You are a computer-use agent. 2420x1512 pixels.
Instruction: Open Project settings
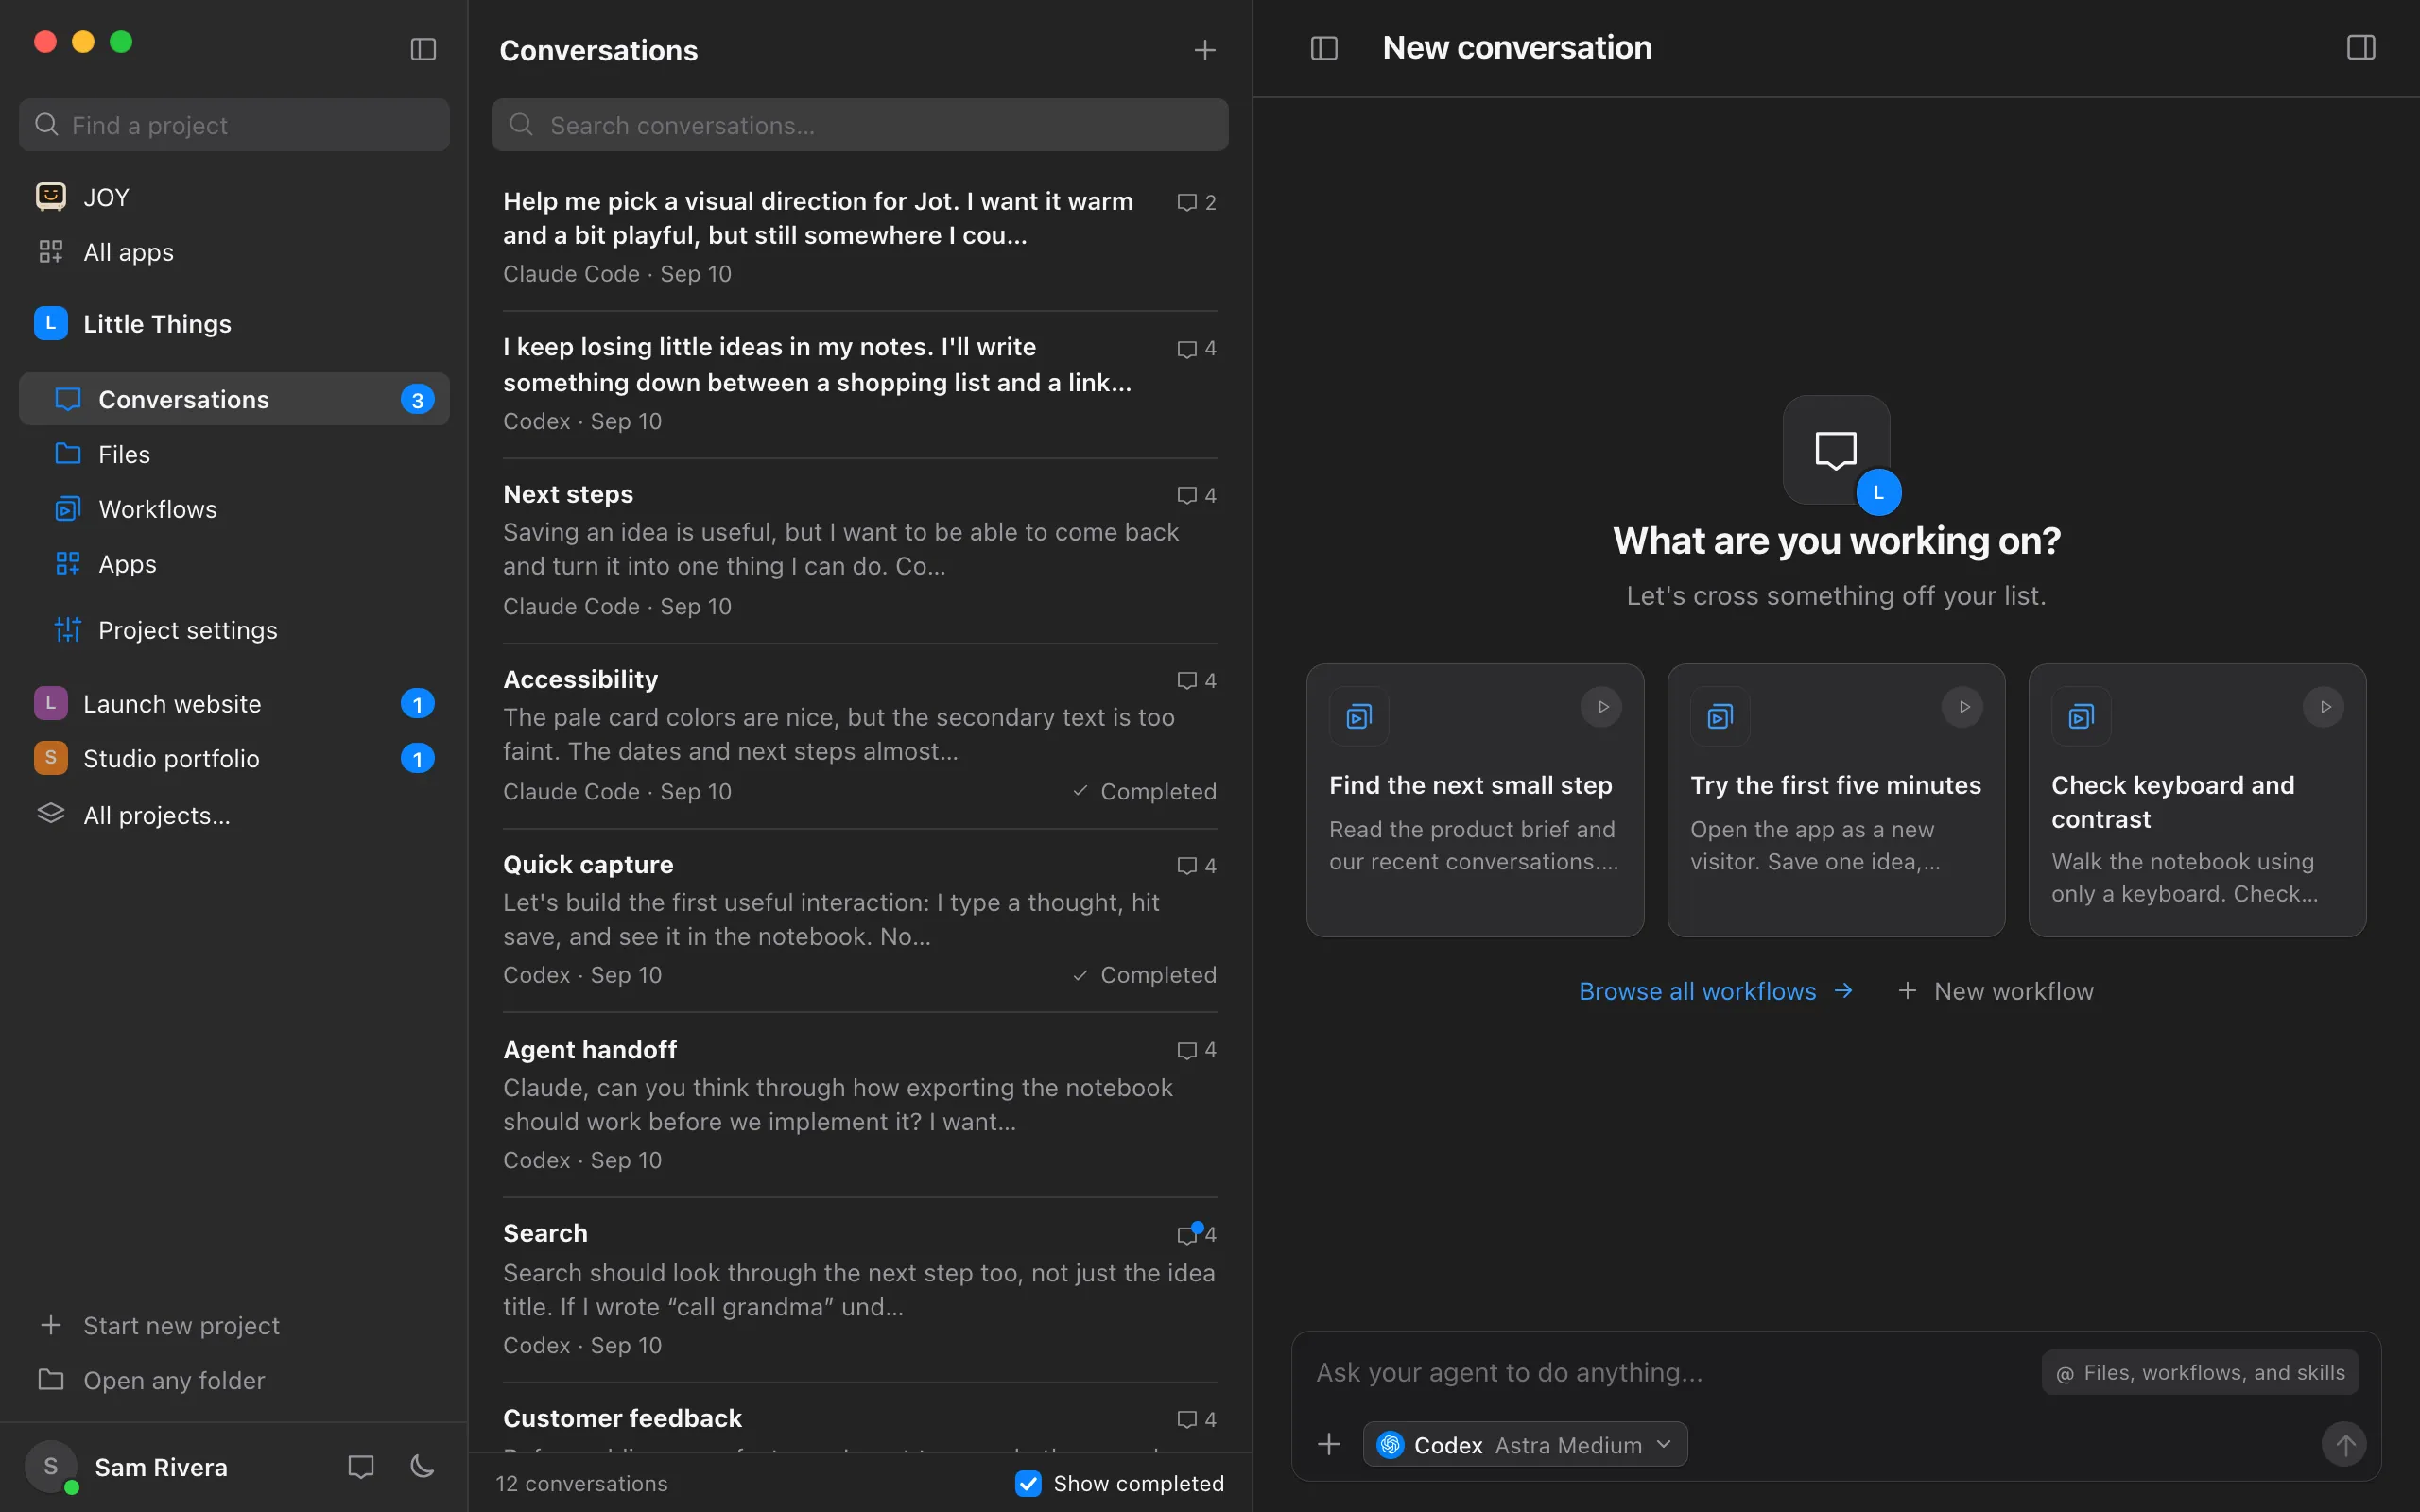(234, 630)
